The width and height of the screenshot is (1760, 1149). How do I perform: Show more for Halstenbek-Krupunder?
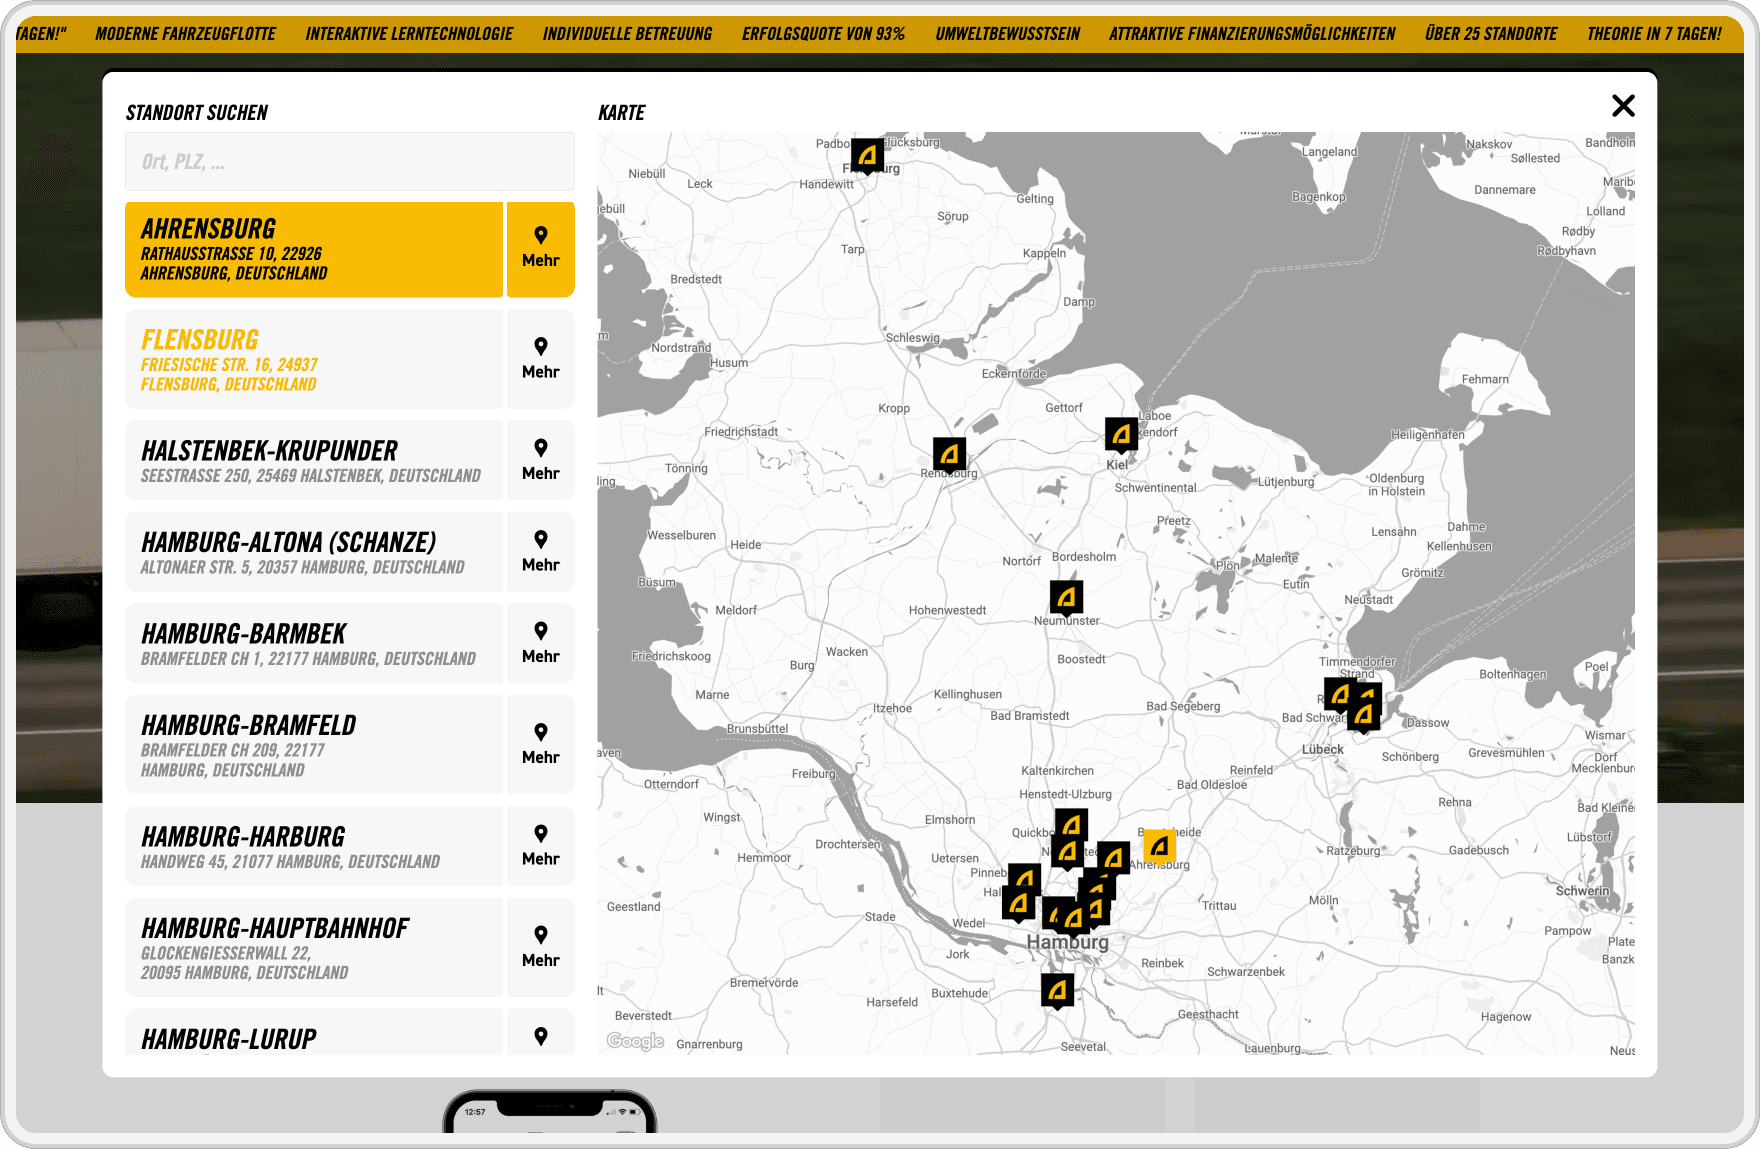click(540, 461)
